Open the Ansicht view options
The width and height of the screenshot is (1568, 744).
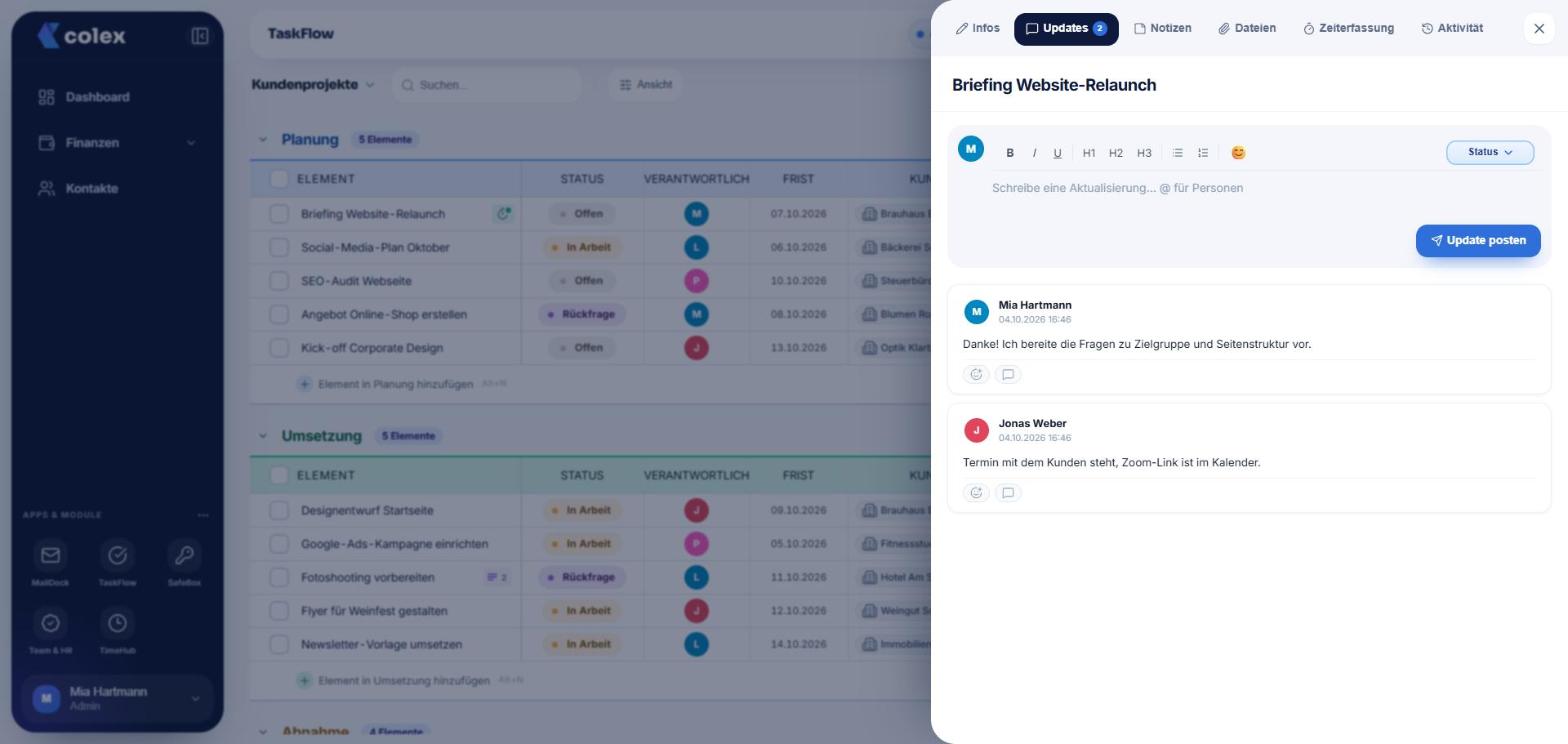click(x=646, y=85)
